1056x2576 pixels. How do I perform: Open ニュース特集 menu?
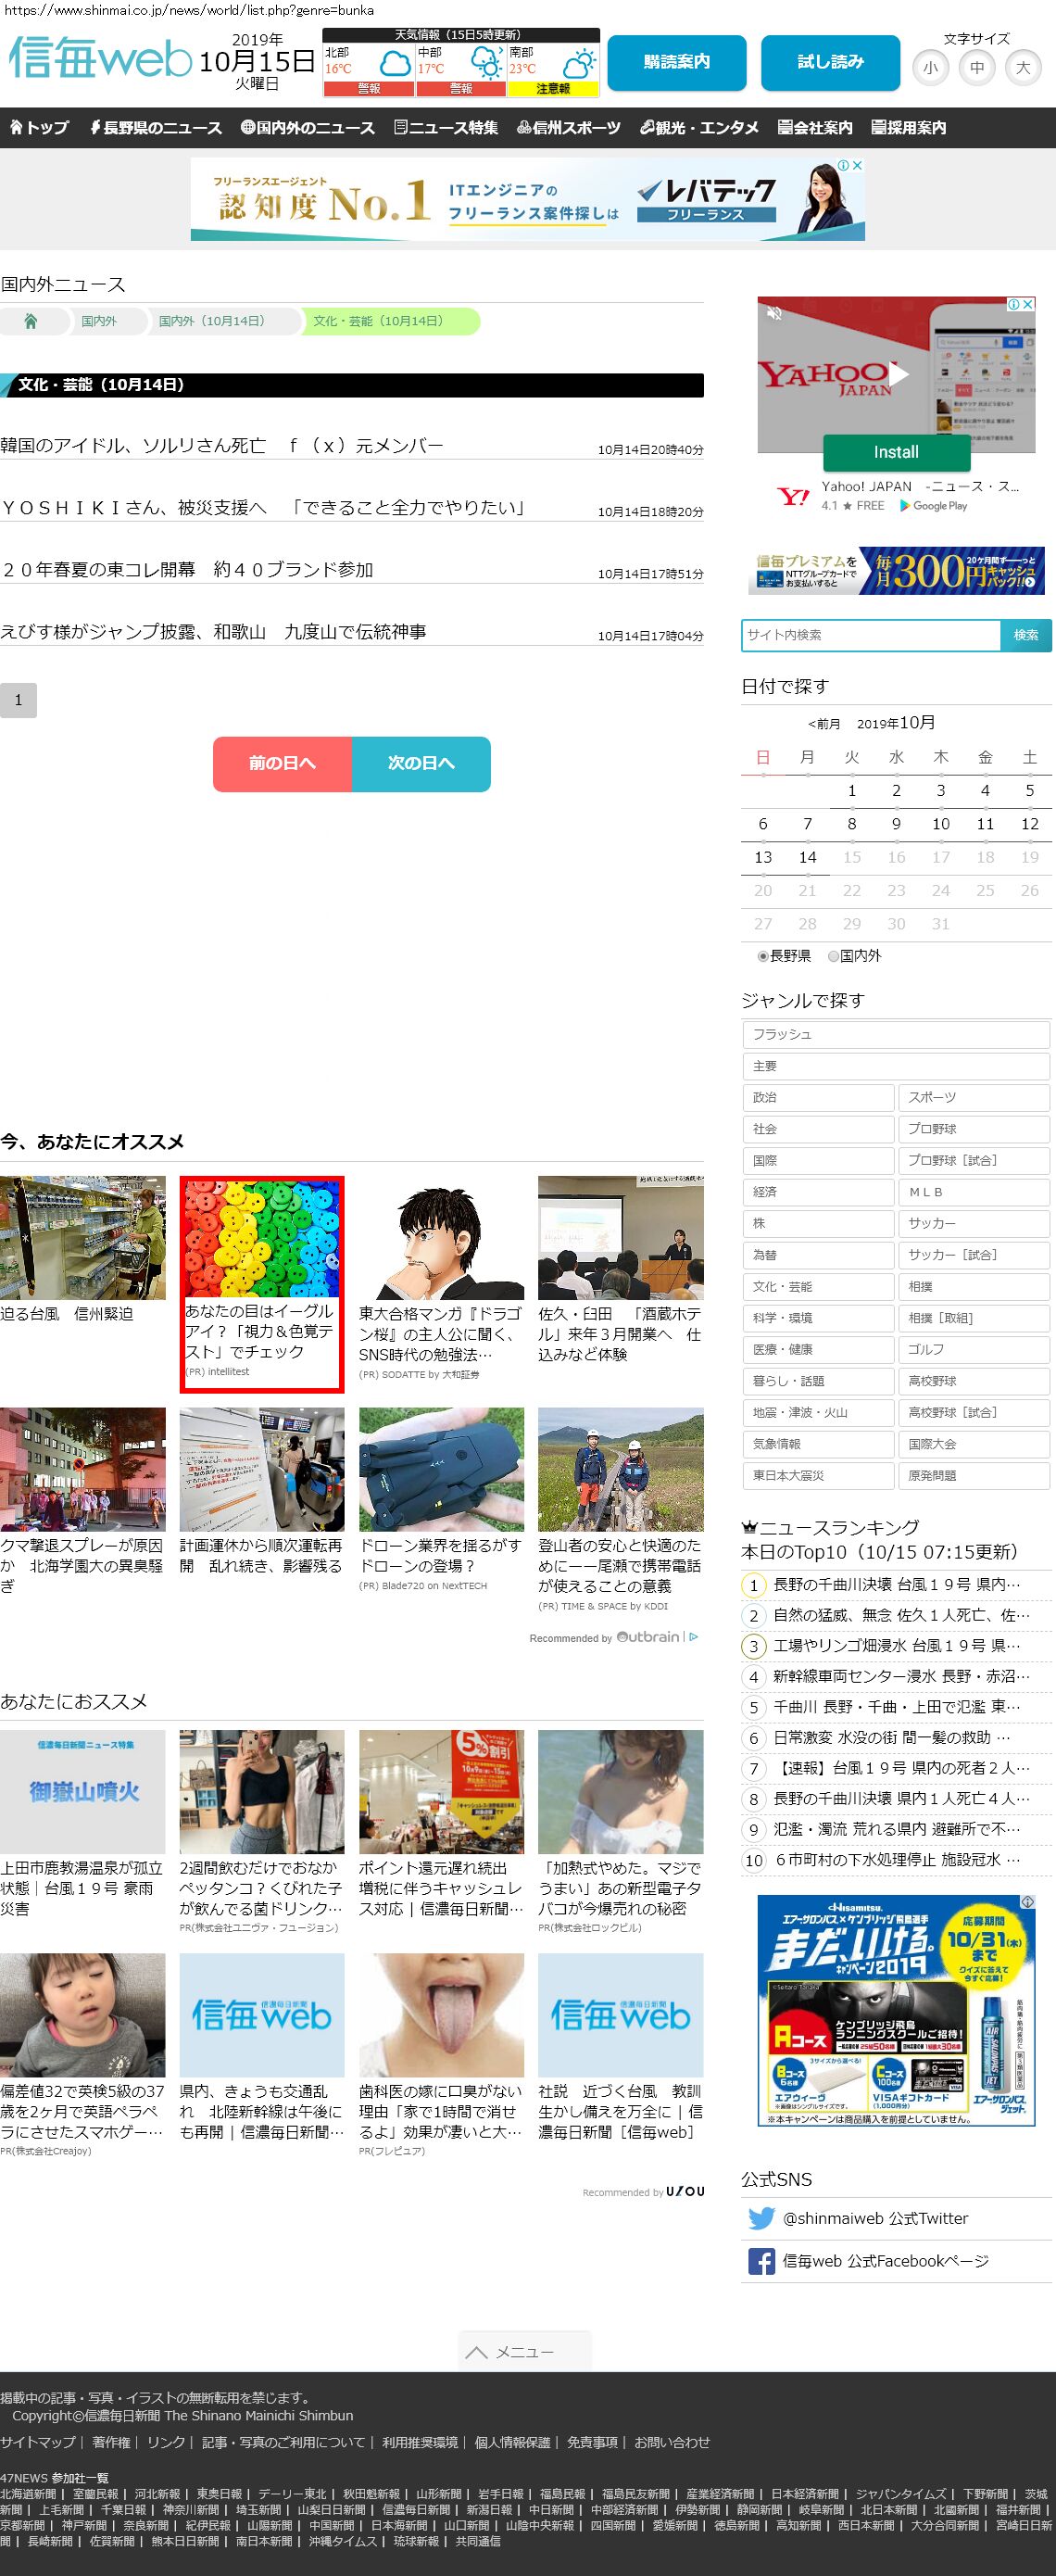tap(446, 127)
